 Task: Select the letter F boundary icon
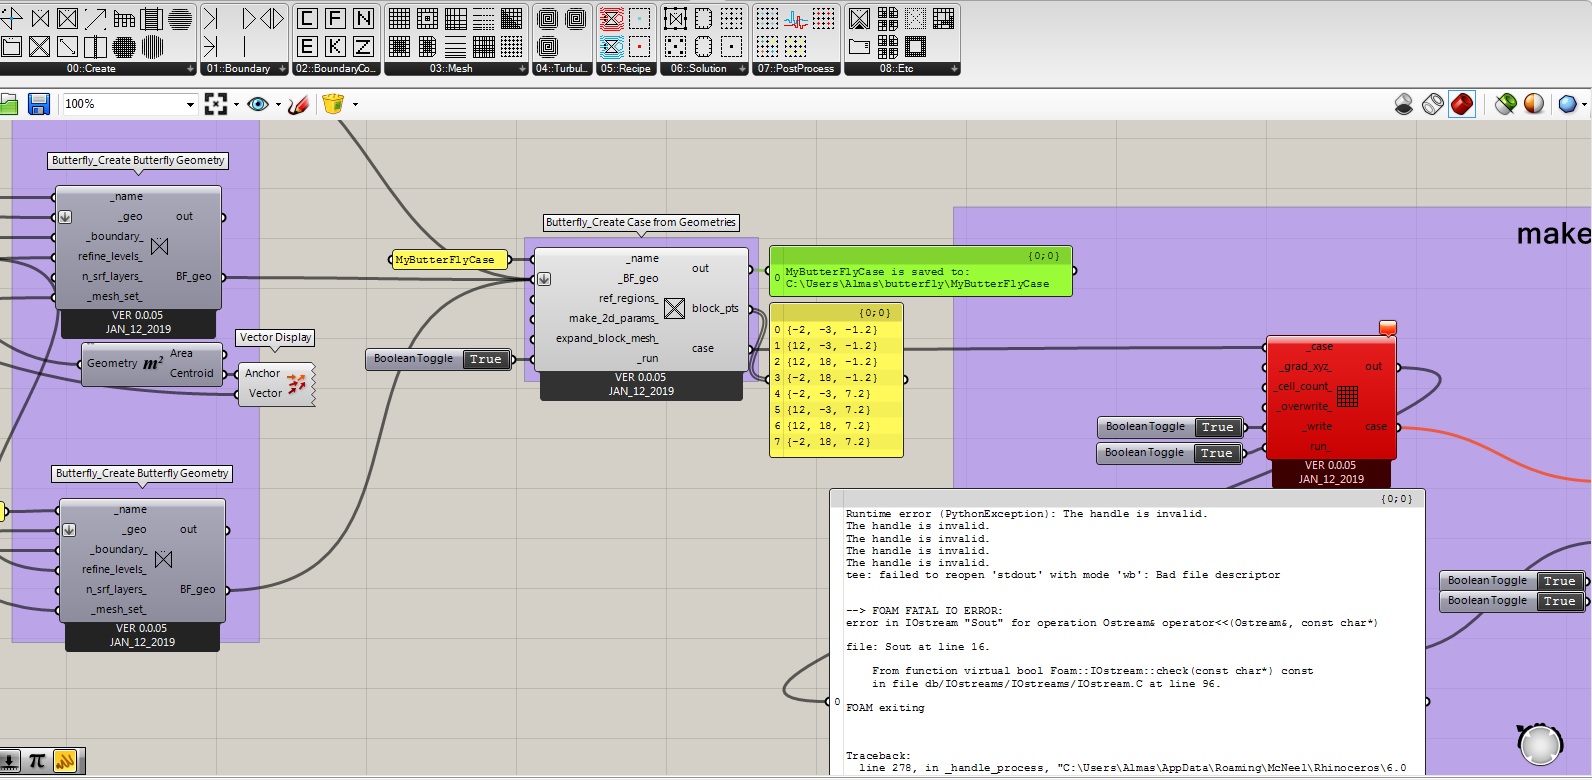coord(335,18)
